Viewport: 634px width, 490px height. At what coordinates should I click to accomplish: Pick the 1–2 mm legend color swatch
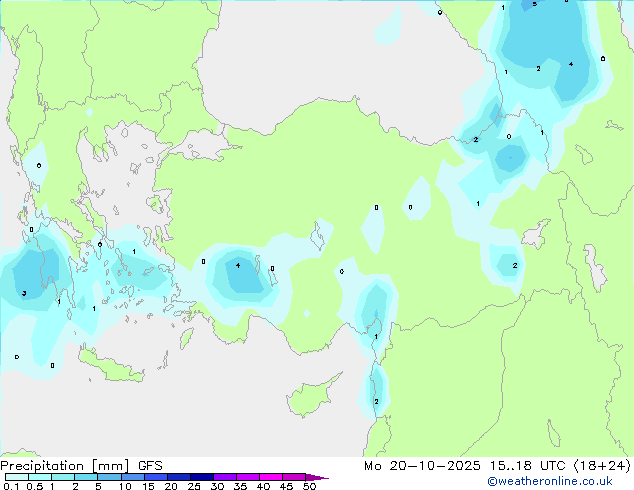[63, 477]
